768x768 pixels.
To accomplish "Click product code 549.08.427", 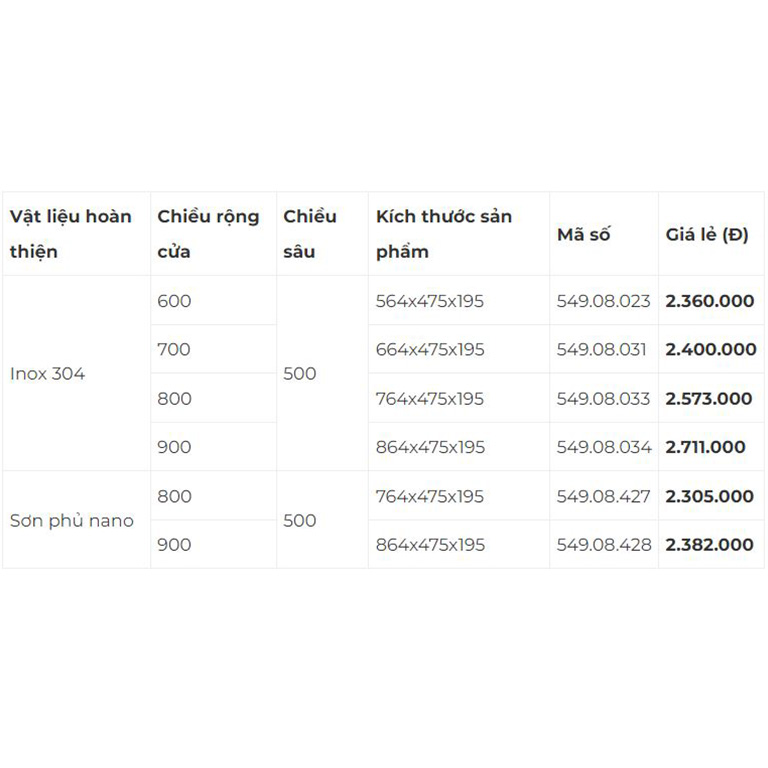I will coord(603,496).
